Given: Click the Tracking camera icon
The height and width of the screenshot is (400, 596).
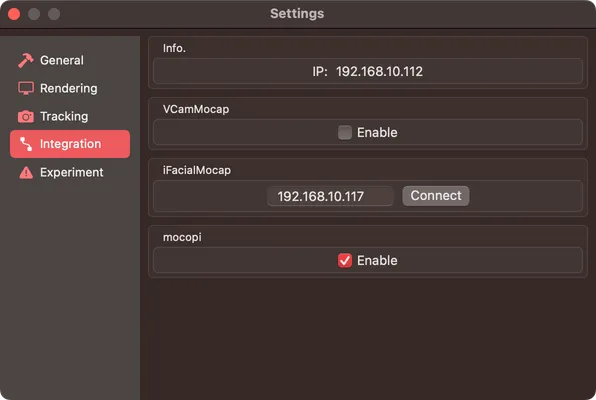Looking at the screenshot, I should pyautogui.click(x=26, y=116).
